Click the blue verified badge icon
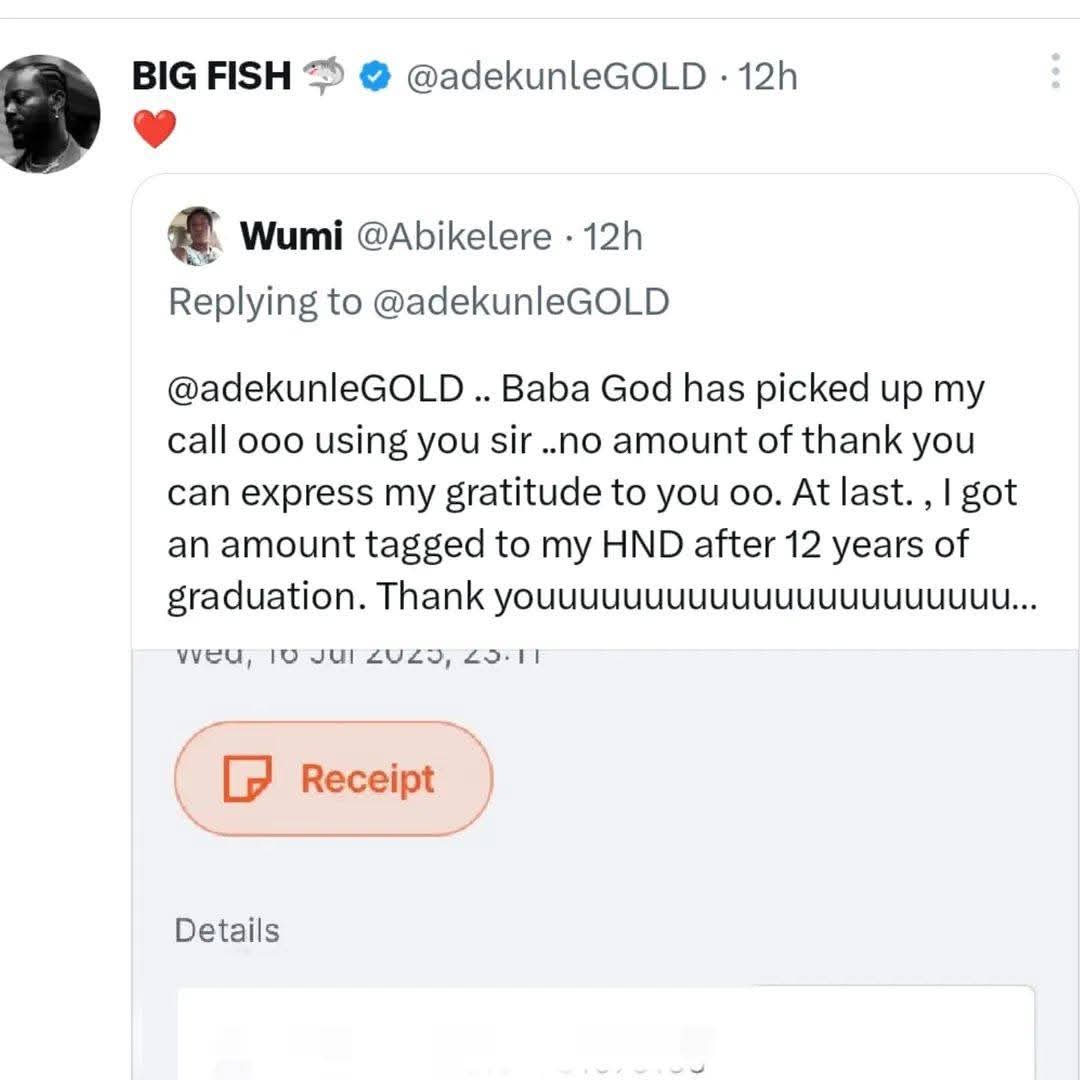 tap(376, 76)
